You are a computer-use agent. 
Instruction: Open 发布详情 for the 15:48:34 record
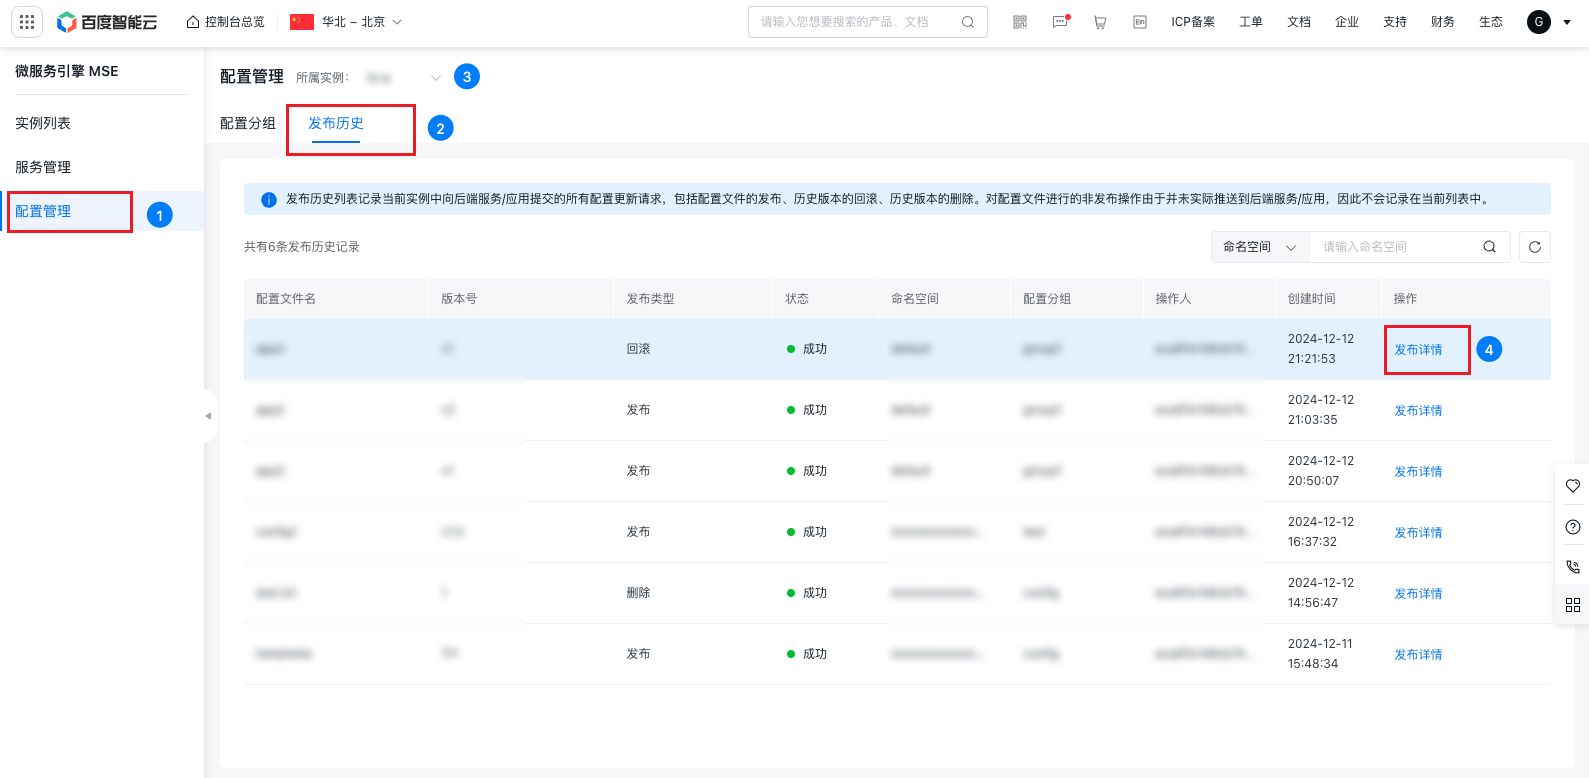coord(1419,655)
